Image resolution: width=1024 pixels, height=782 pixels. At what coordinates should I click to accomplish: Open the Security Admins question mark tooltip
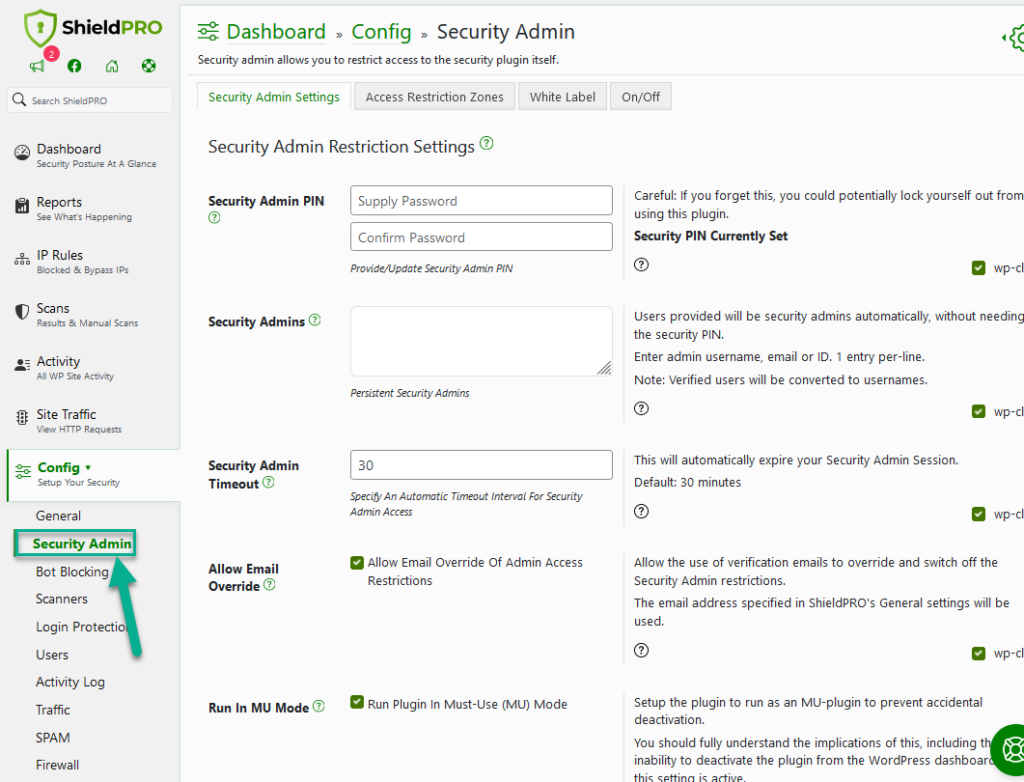[316, 321]
